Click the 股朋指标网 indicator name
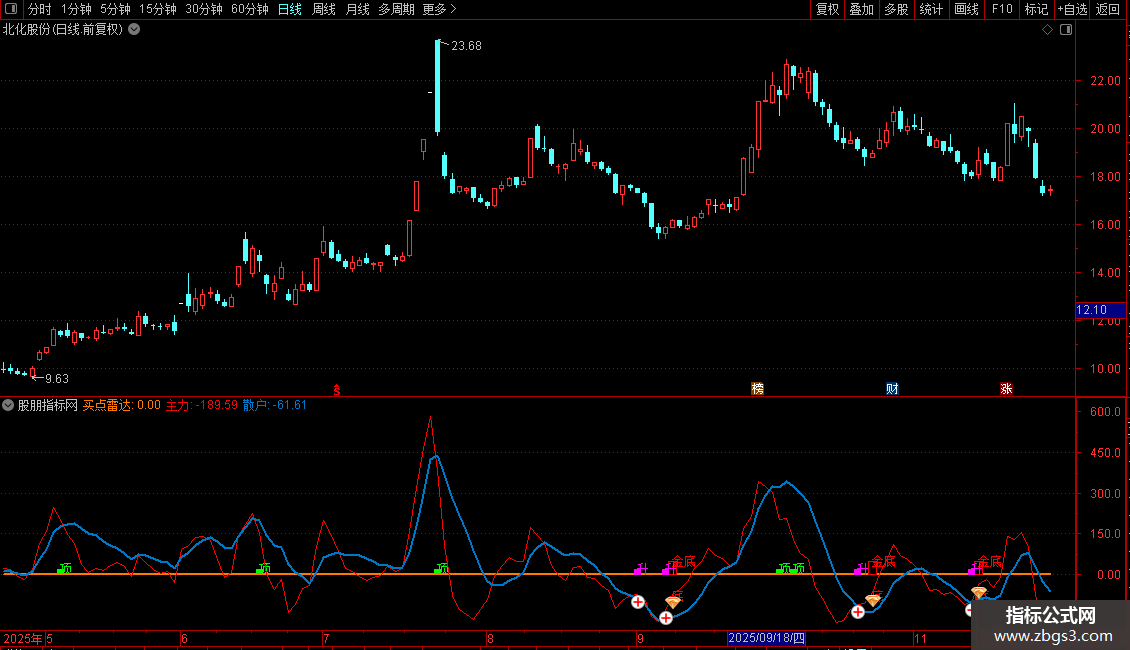Viewport: 1130px width, 650px height. (x=48, y=405)
